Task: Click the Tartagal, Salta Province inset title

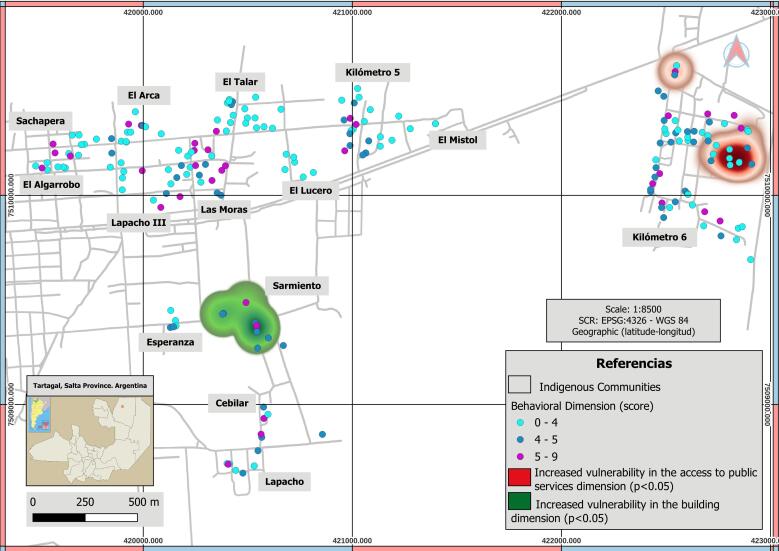Action: pos(90,386)
